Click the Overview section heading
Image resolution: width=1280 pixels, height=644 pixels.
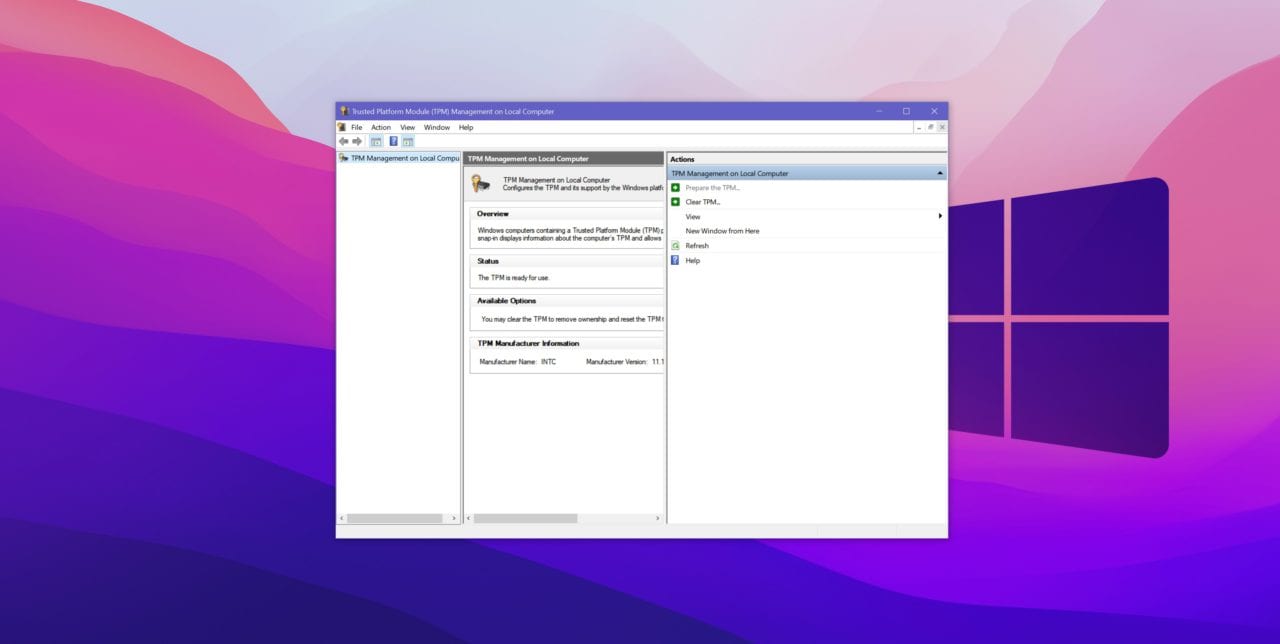(x=493, y=214)
